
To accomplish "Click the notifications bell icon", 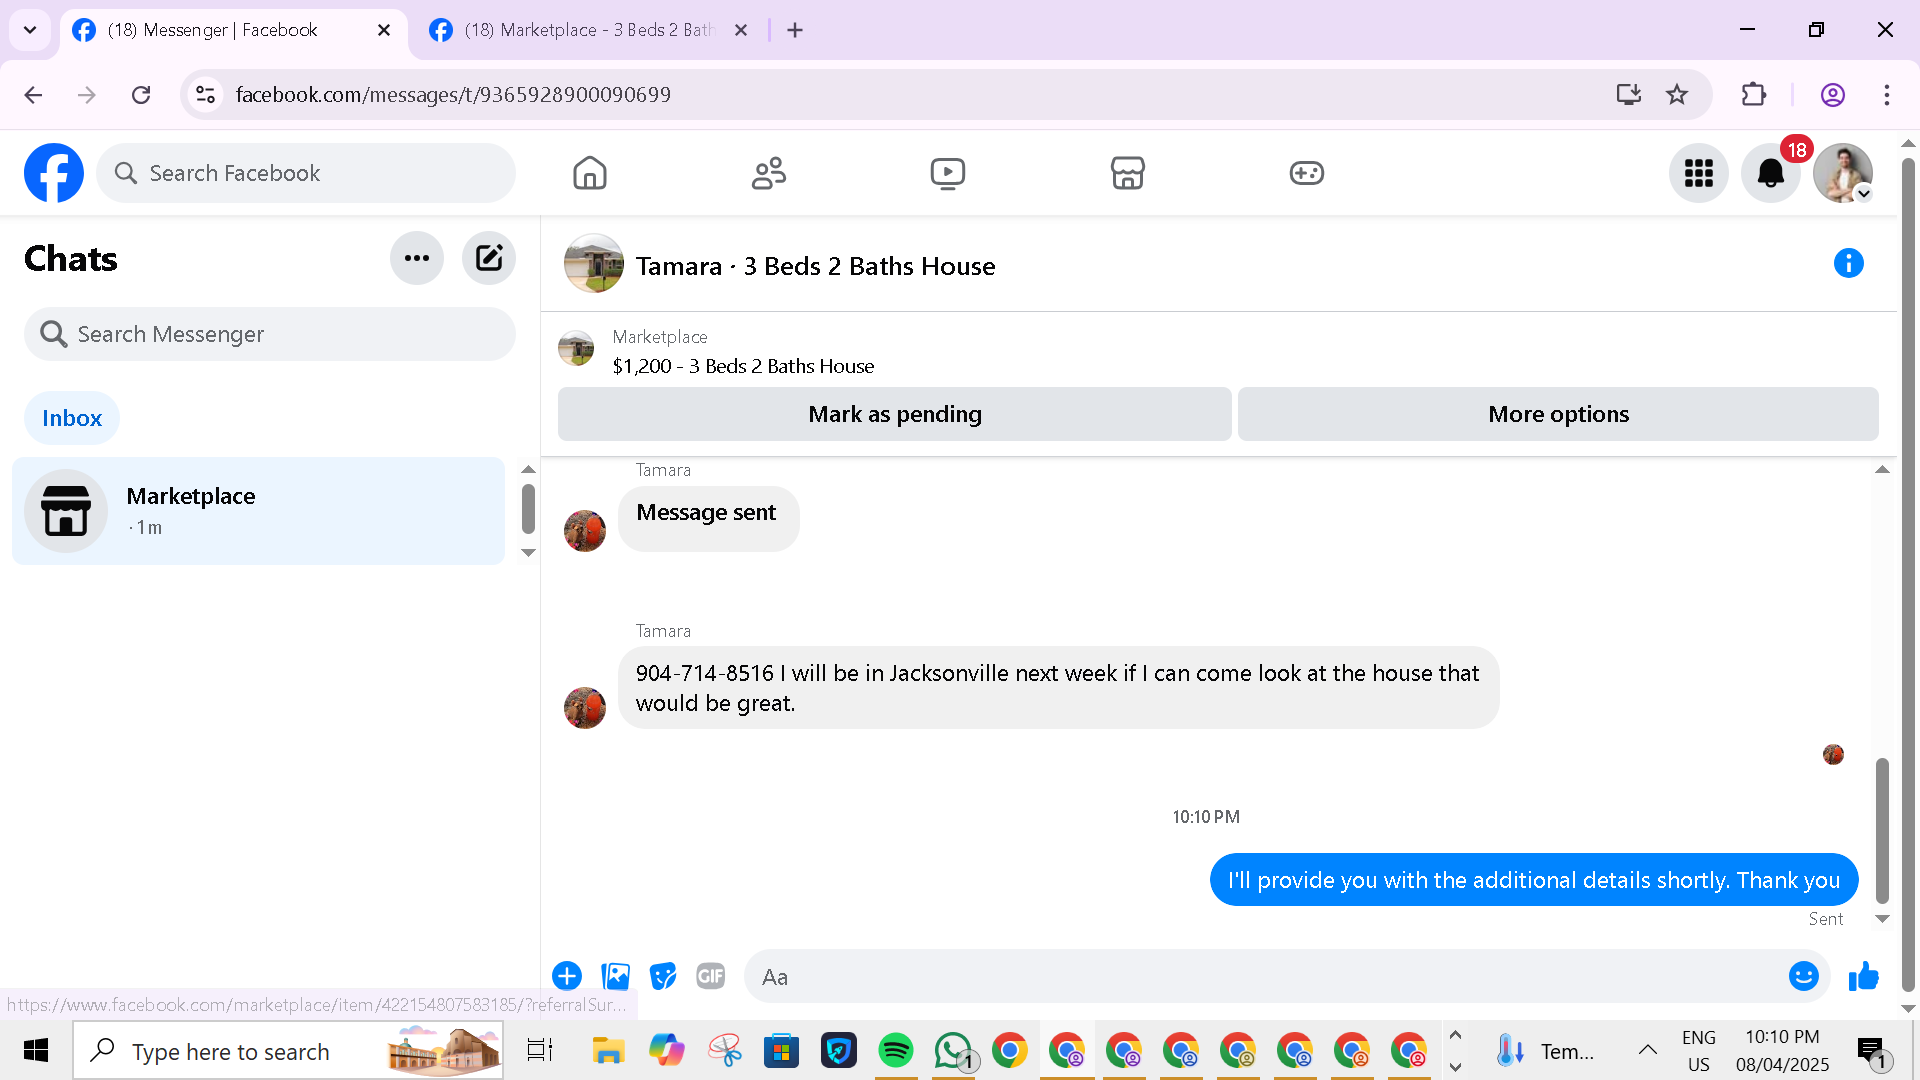I will click(x=1770, y=174).
